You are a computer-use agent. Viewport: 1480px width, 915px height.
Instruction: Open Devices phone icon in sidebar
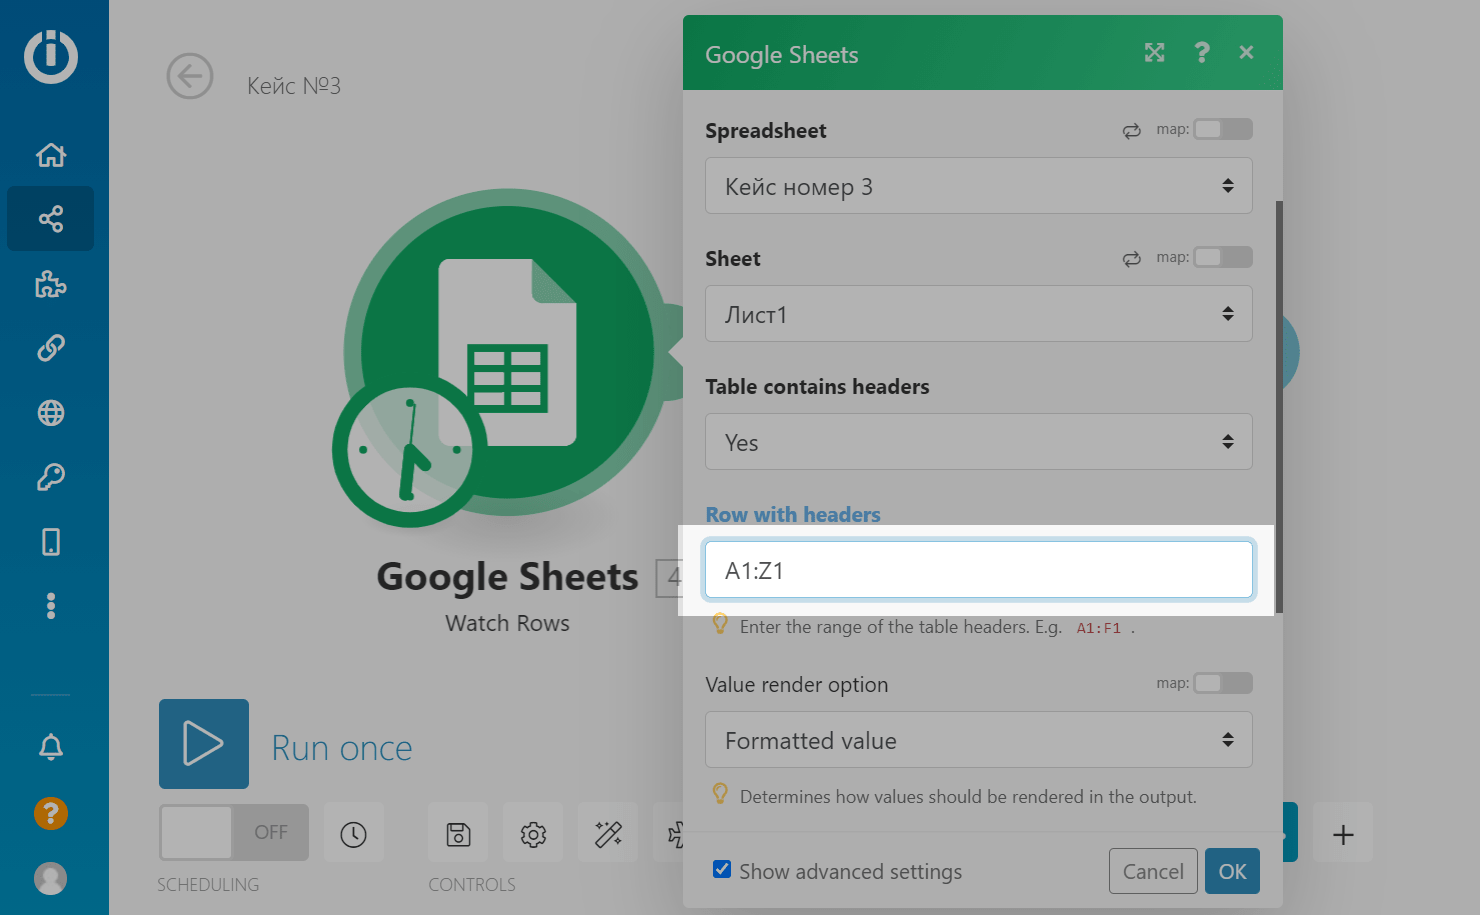click(x=51, y=542)
